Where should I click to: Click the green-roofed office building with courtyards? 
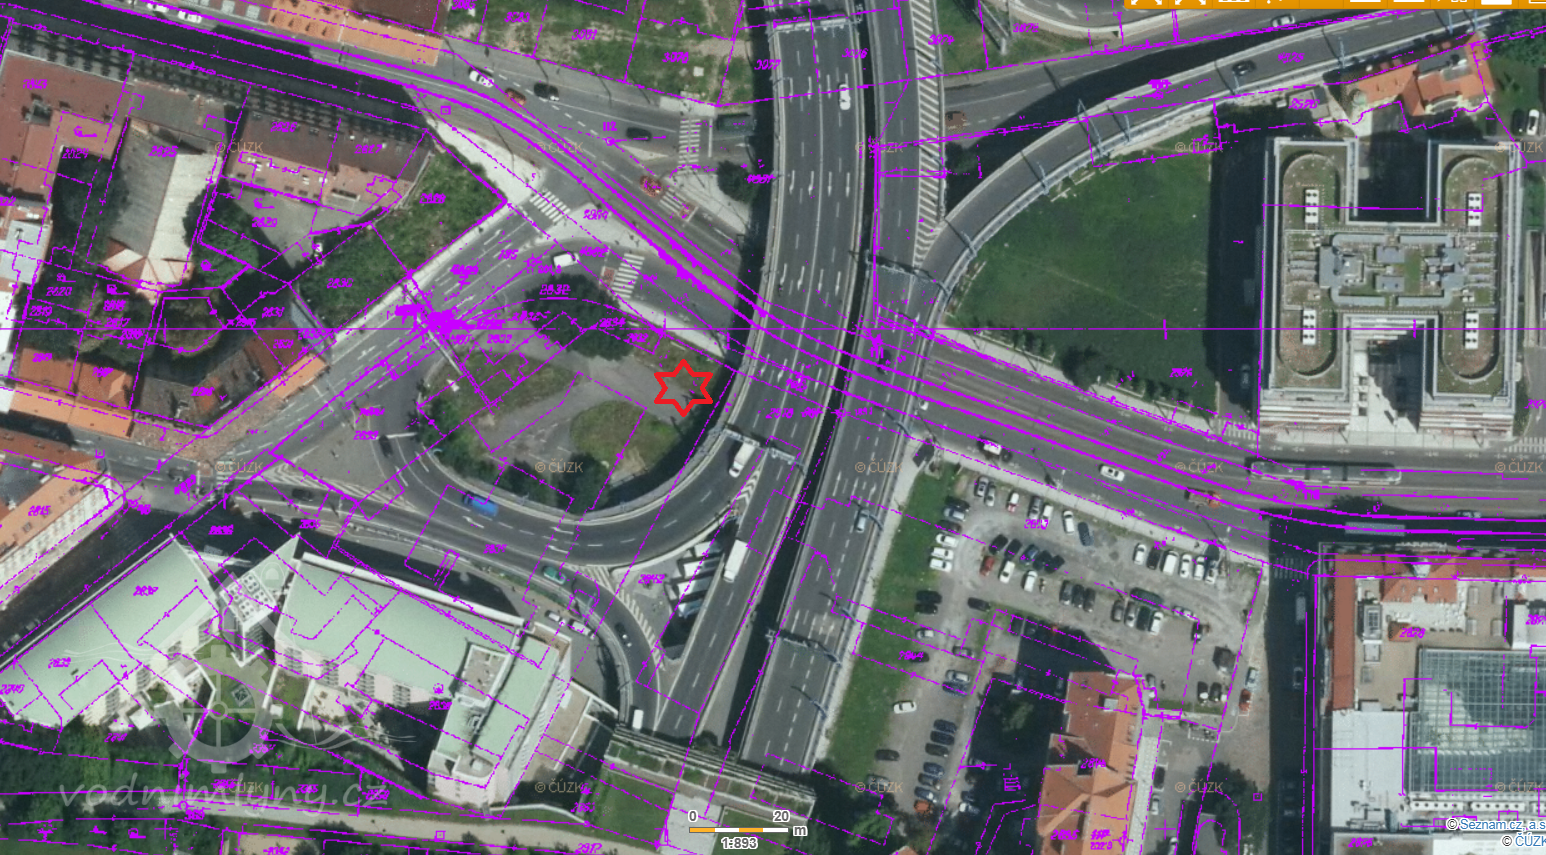1390,285
